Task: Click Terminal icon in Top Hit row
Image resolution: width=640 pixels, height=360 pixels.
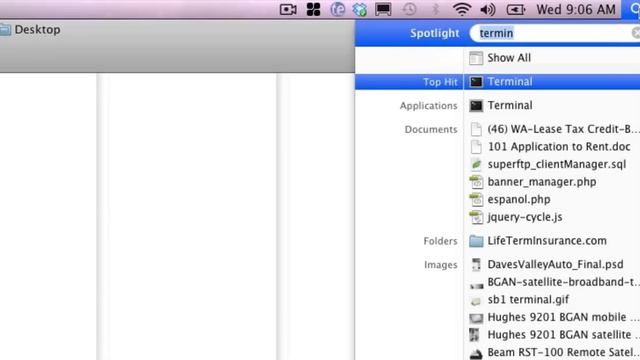Action: click(x=476, y=82)
